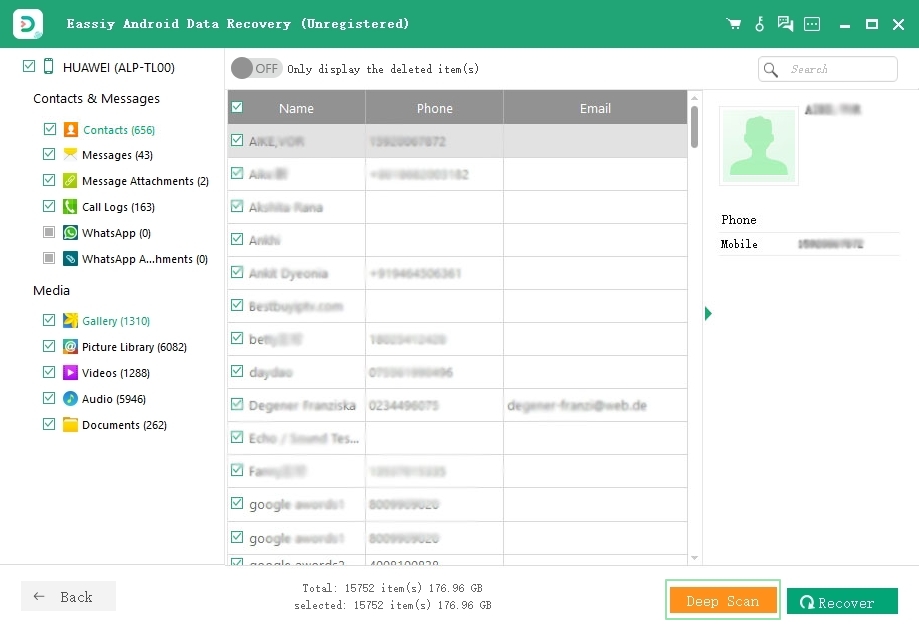Click the Contacts category icon
Screen dimensions: 919x627
tap(70, 130)
